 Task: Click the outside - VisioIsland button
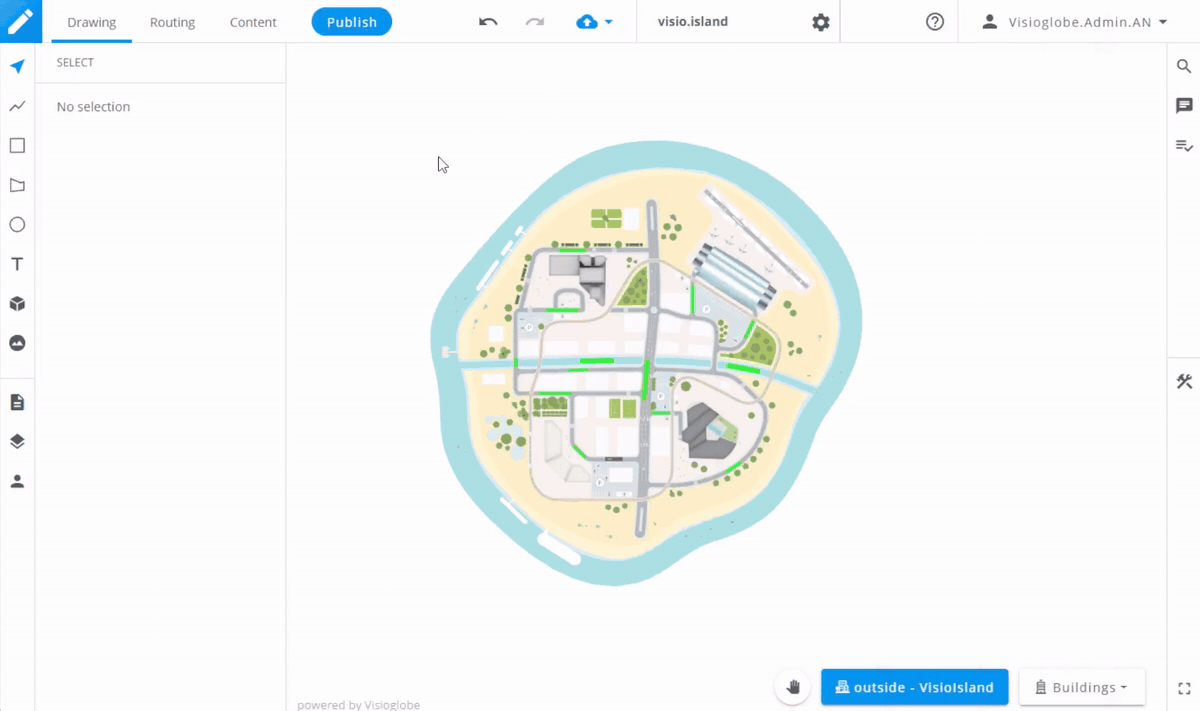[914, 687]
